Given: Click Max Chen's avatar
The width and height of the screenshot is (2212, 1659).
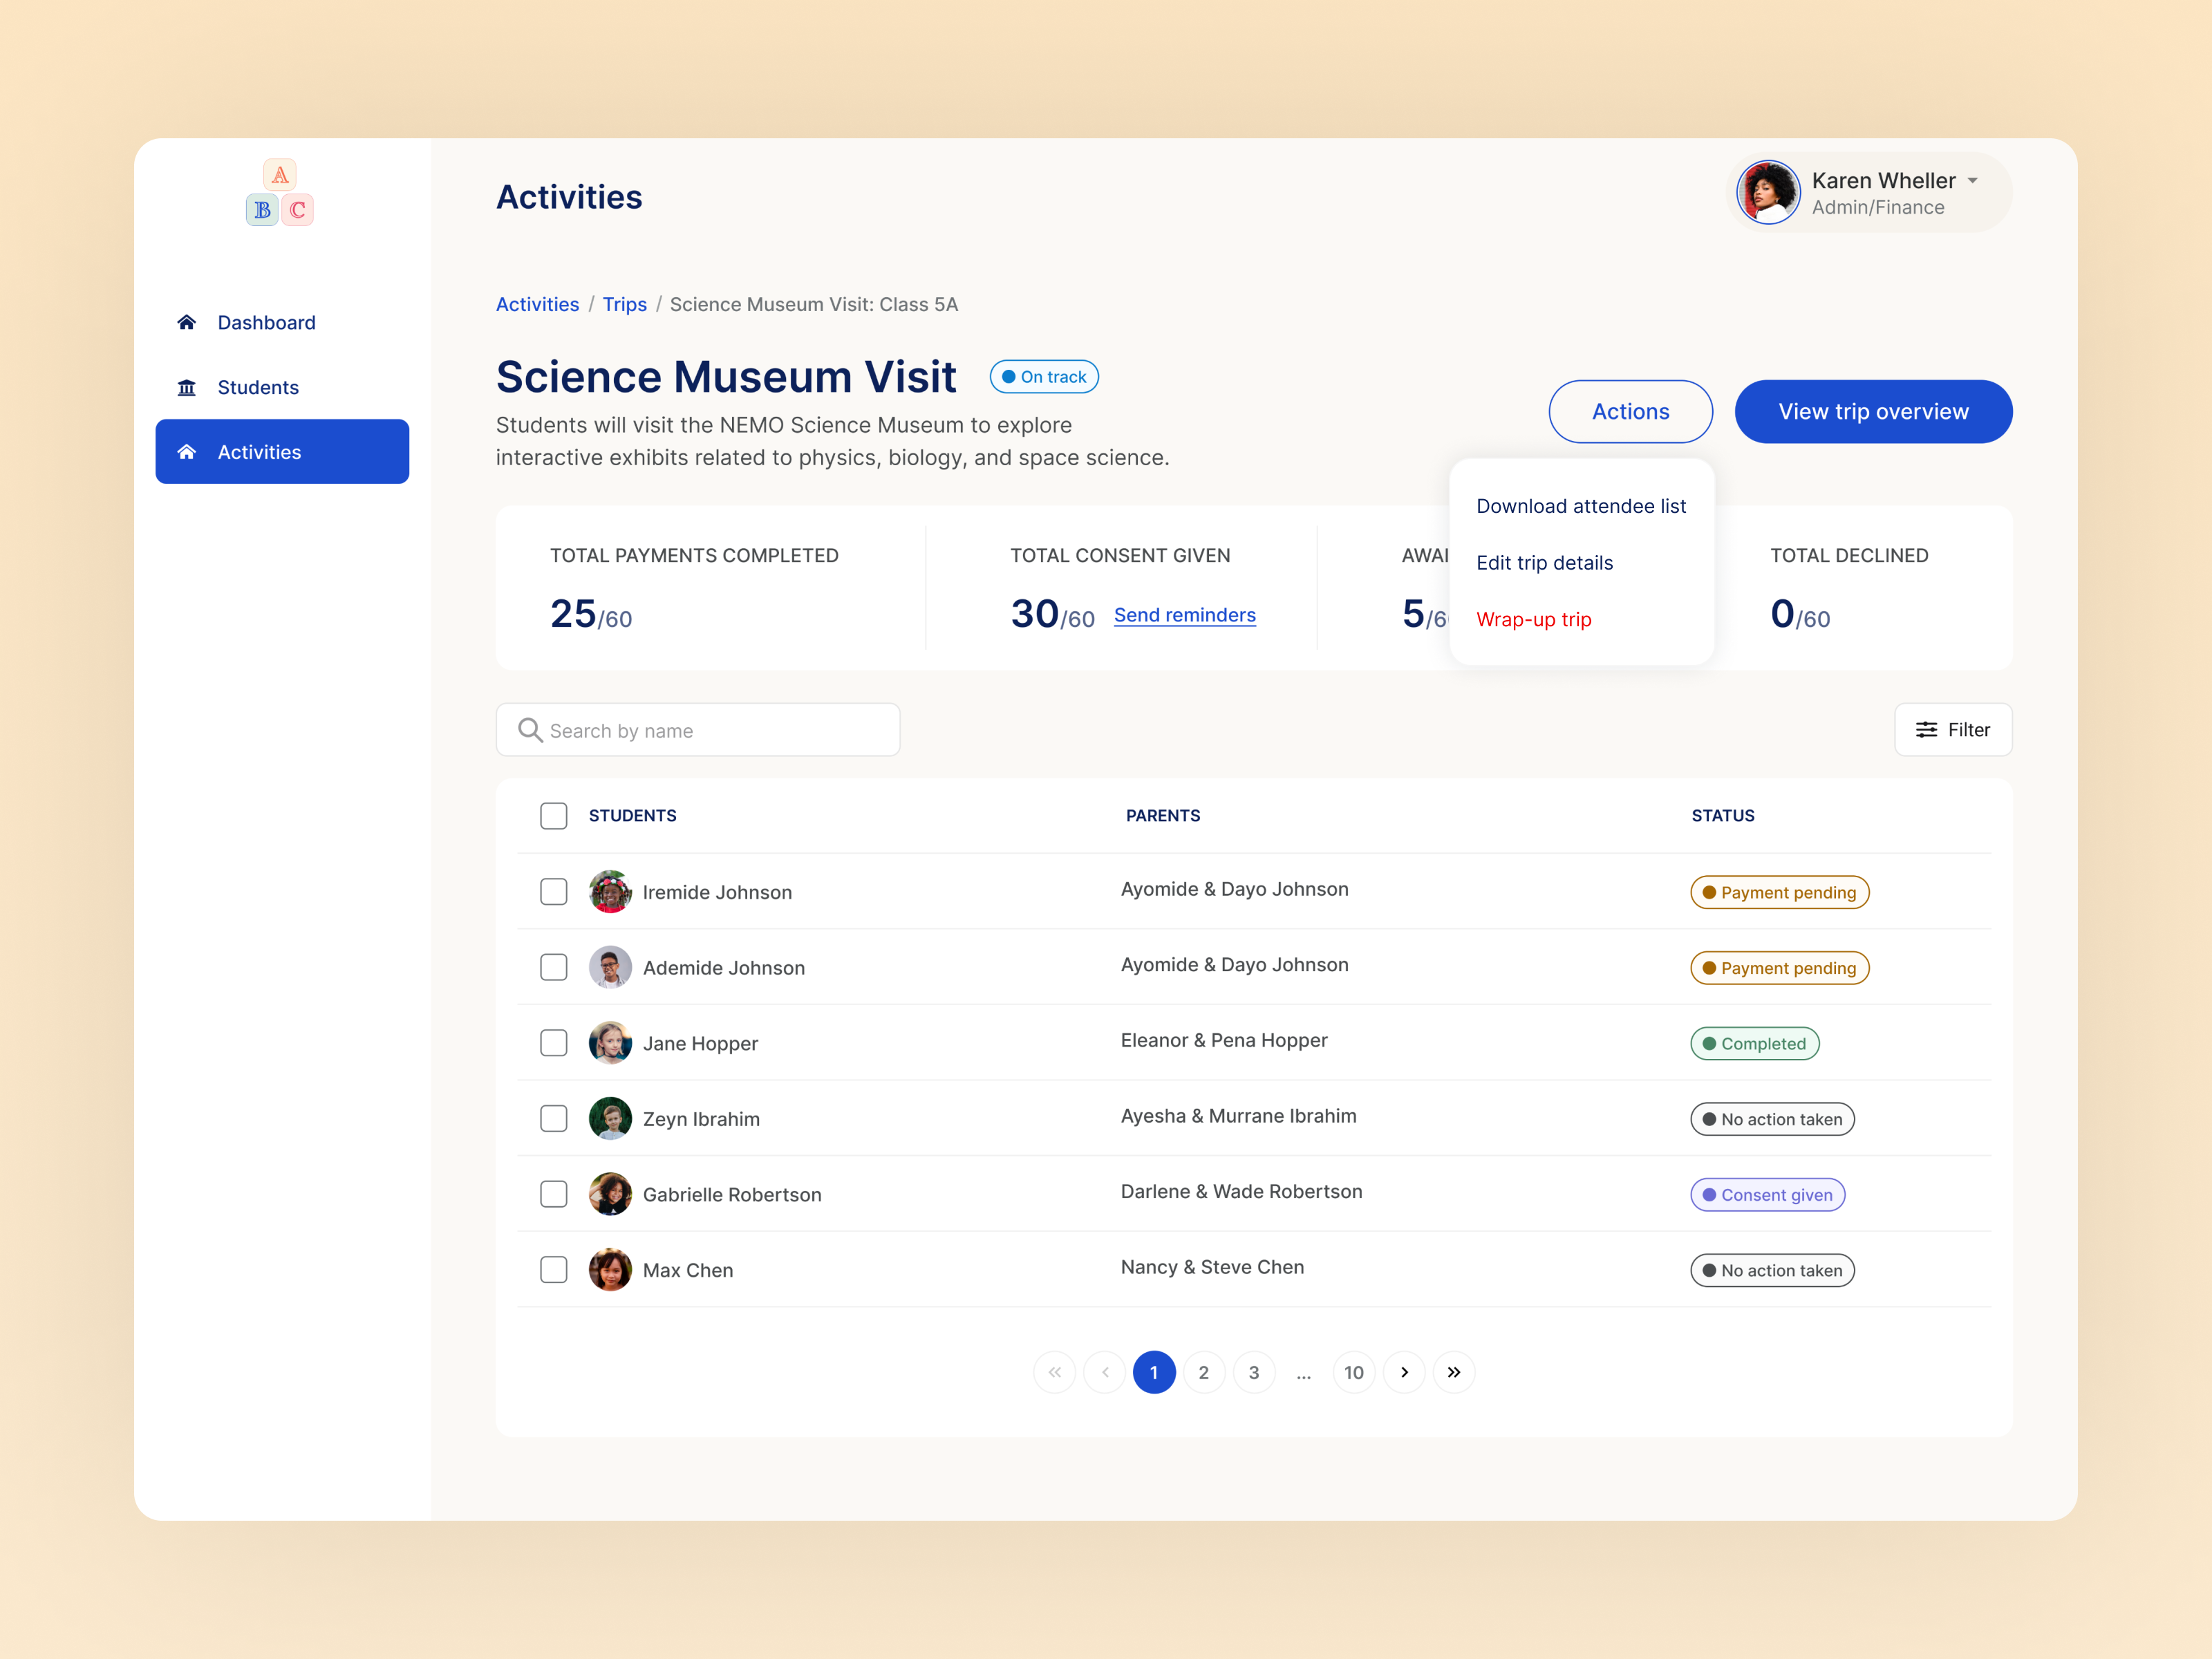Looking at the screenshot, I should [x=610, y=1270].
